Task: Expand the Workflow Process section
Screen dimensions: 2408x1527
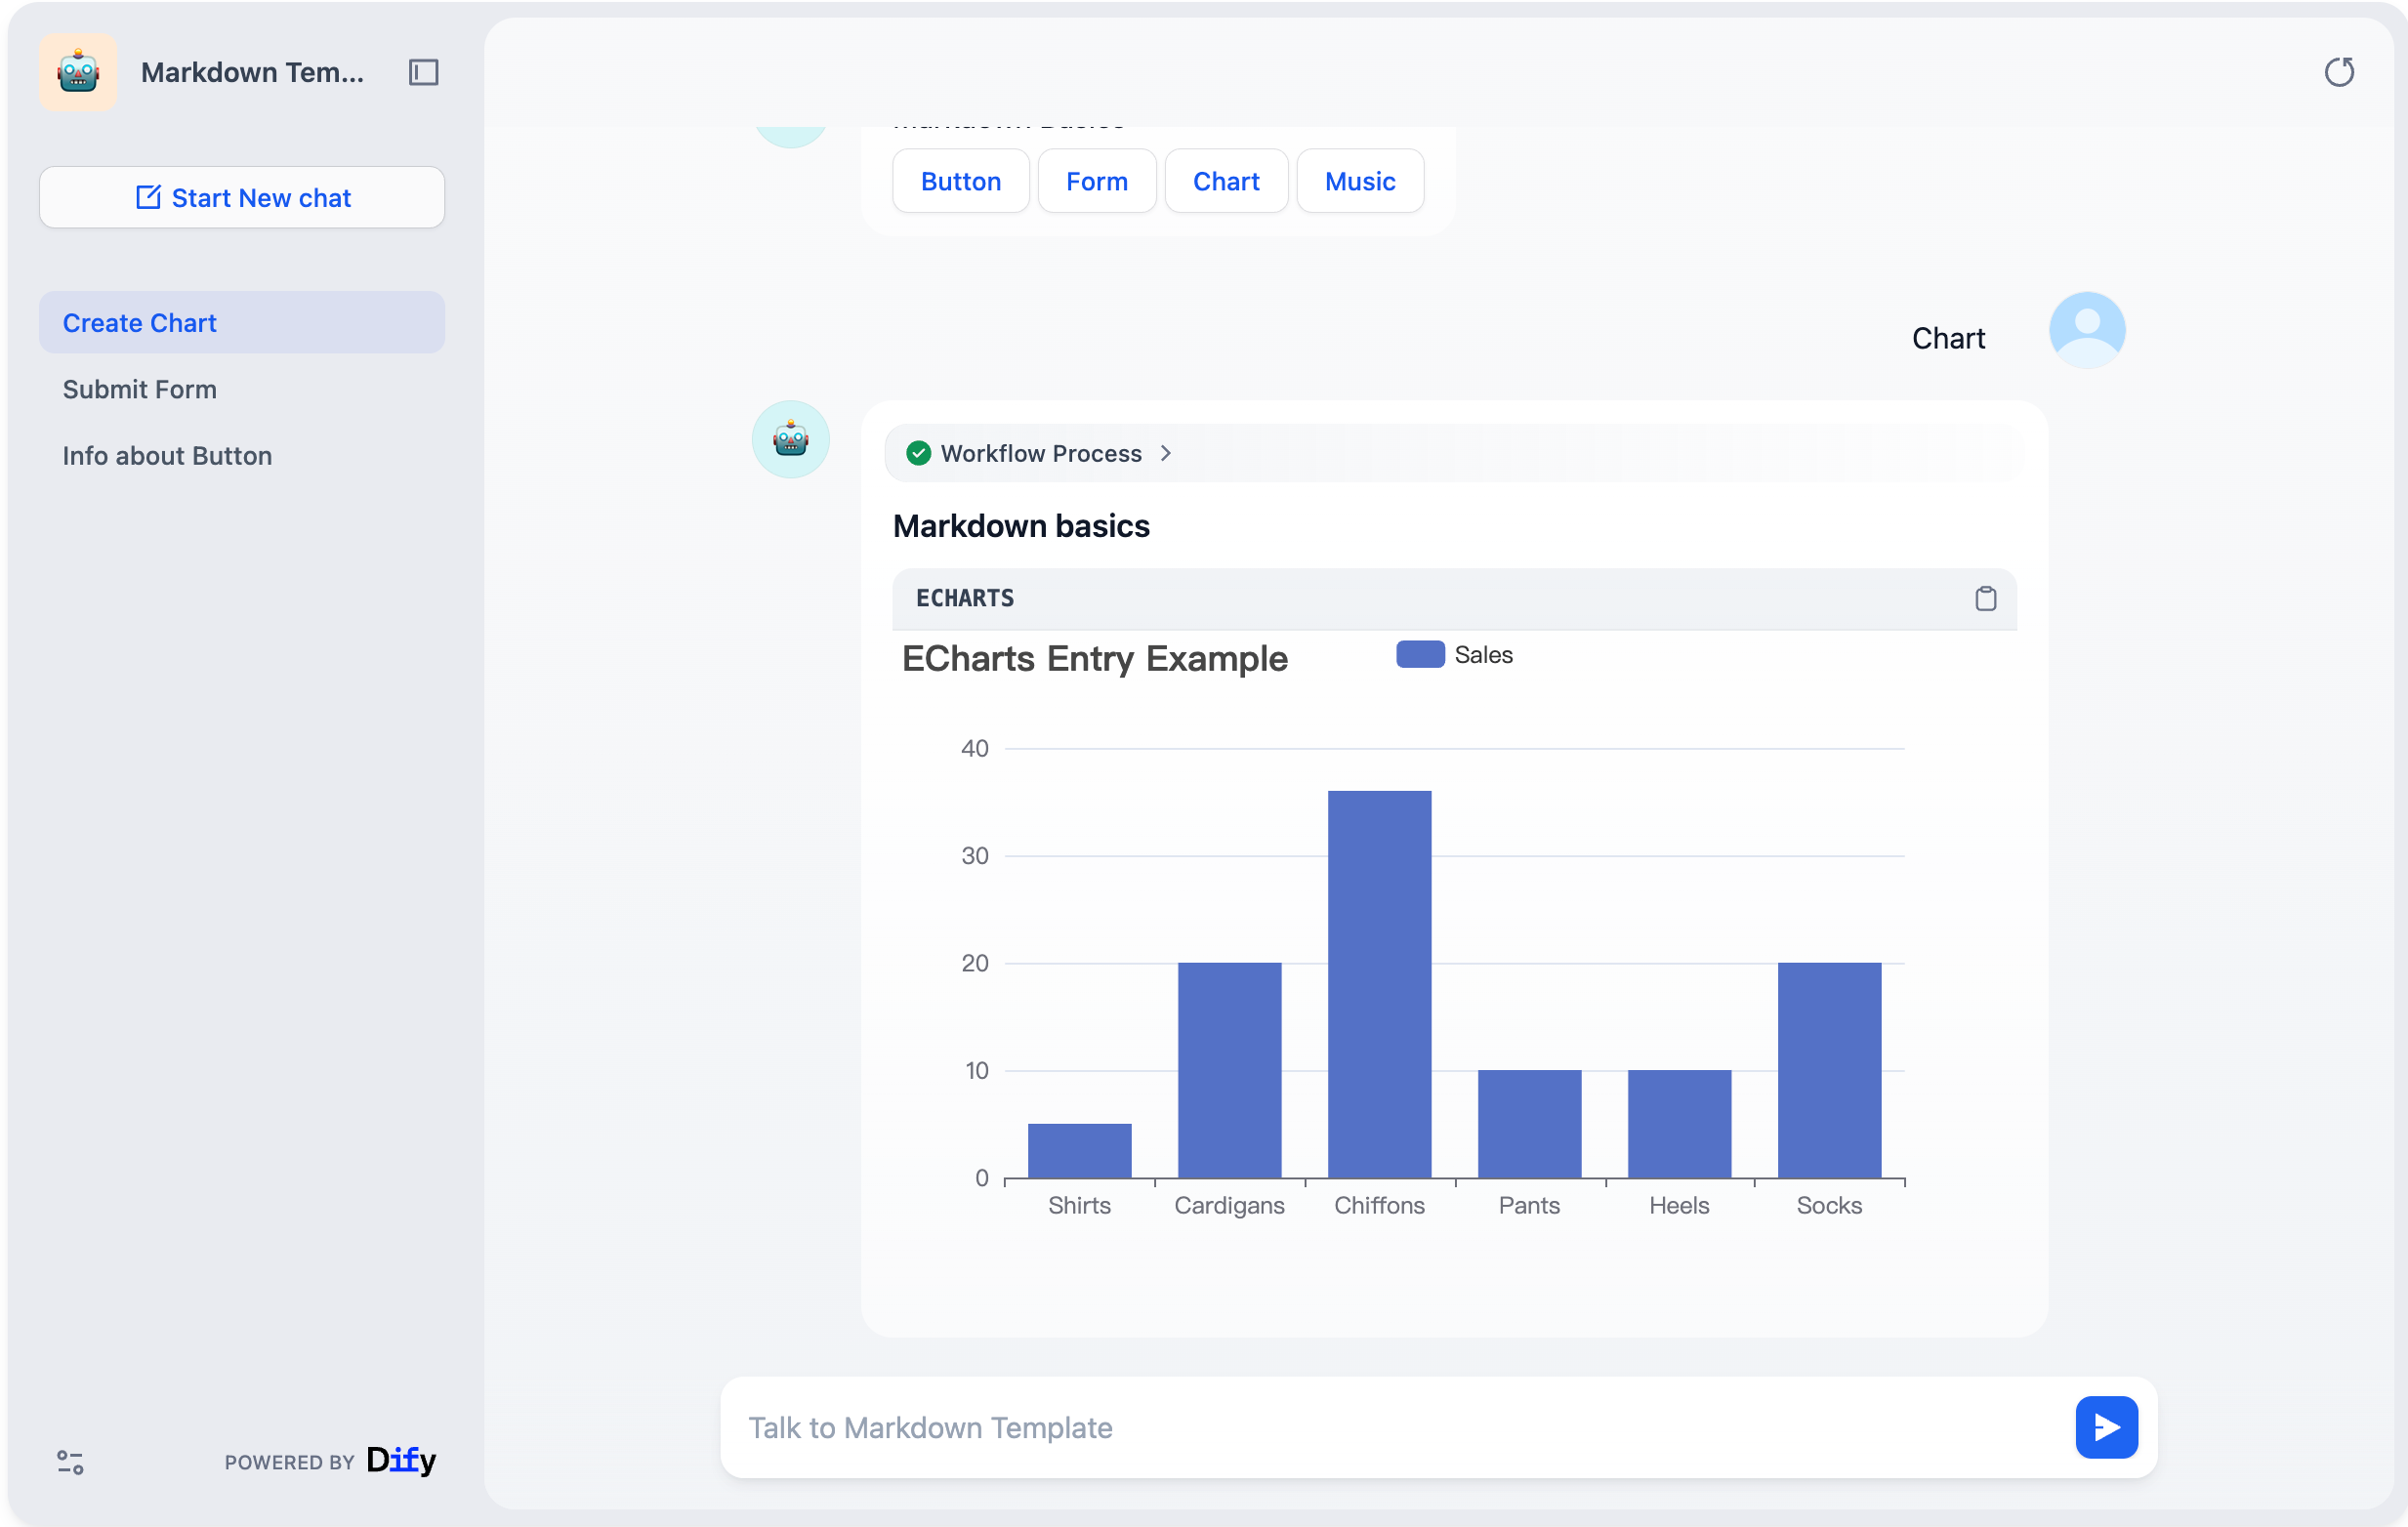Action: pos(1040,453)
